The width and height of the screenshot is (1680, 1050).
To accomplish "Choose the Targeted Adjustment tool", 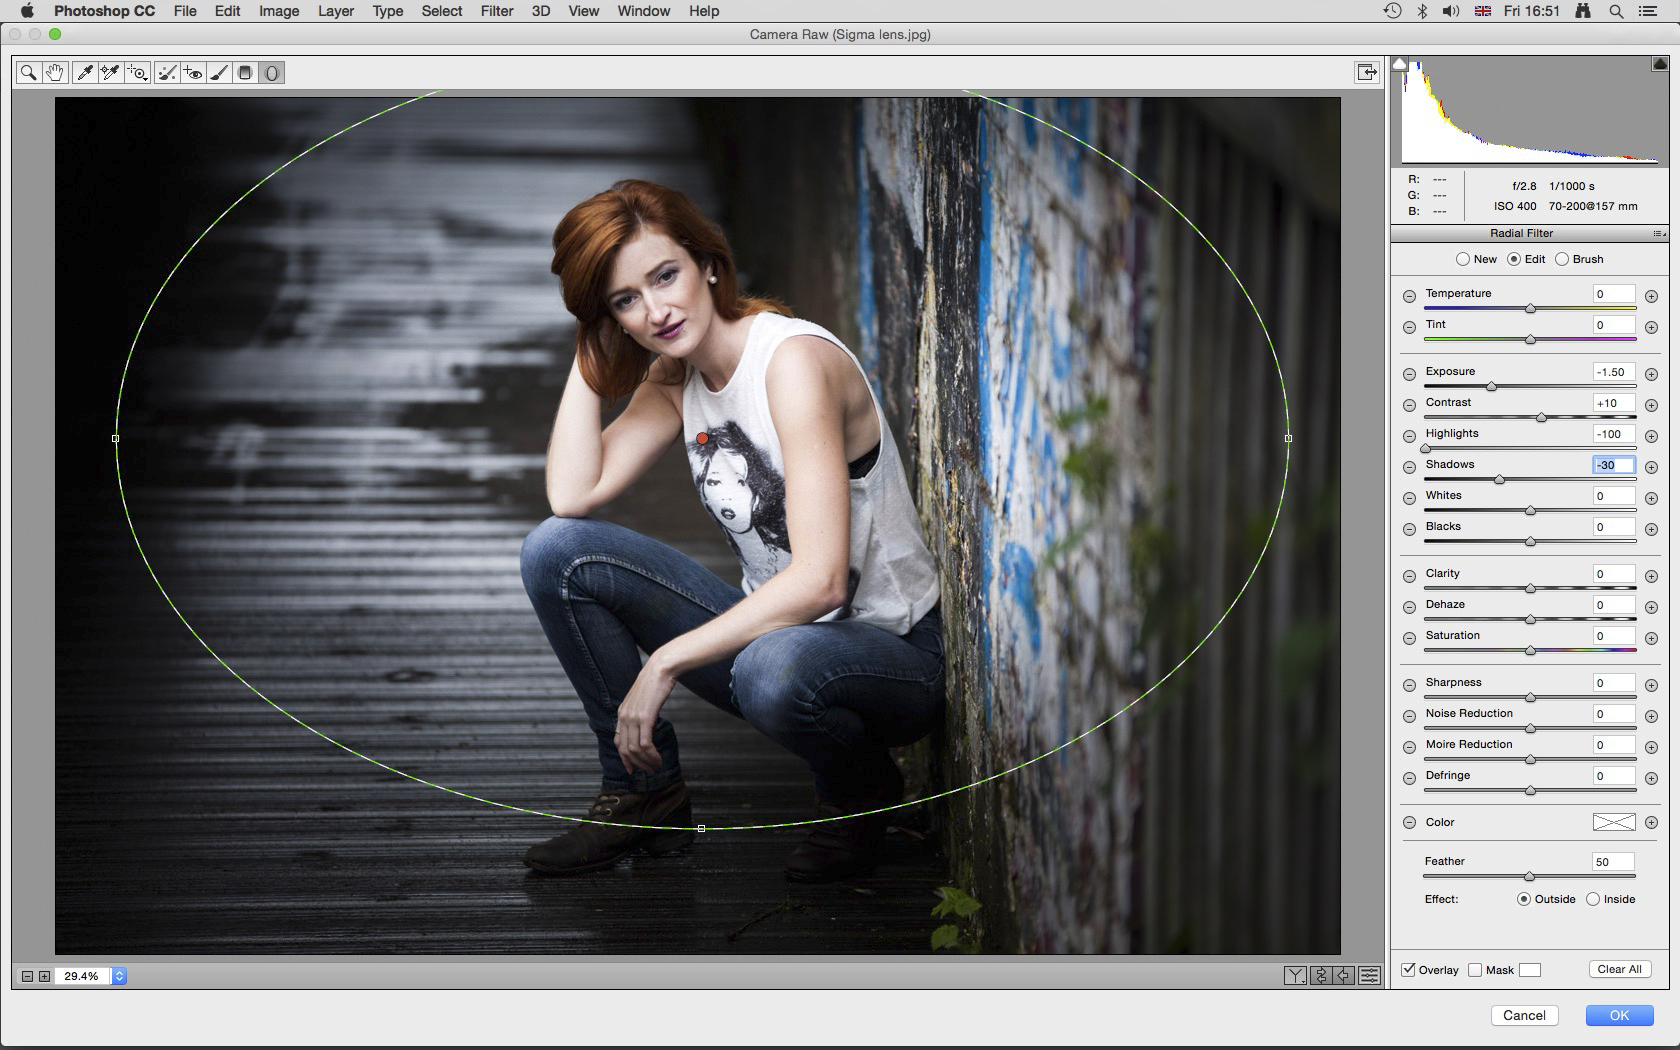I will coord(137,73).
